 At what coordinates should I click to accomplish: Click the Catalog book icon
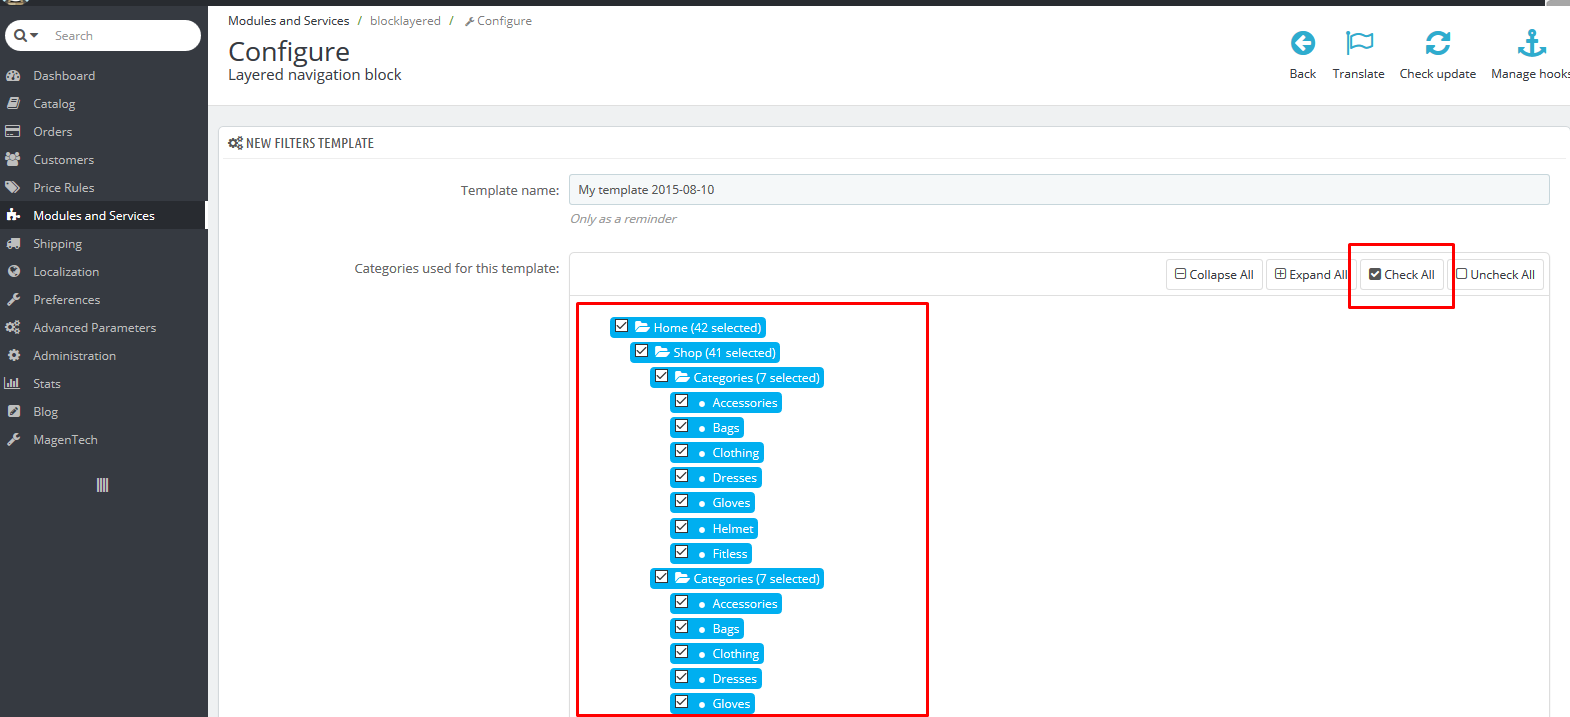tap(13, 104)
